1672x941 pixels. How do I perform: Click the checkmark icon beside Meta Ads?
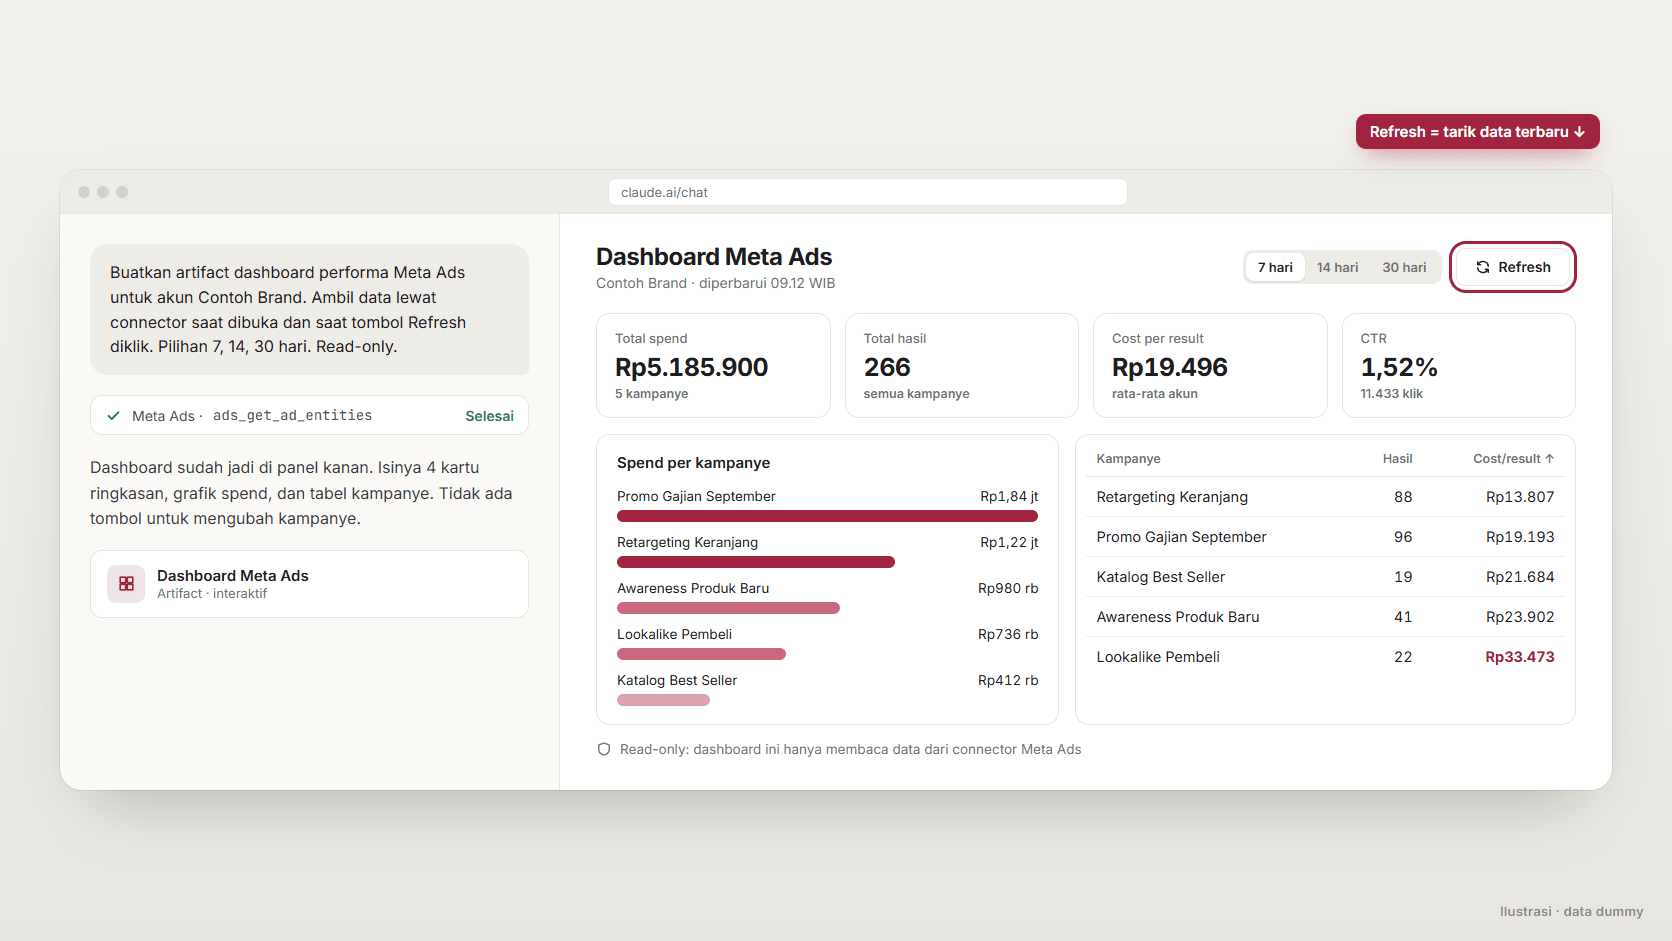coord(114,416)
